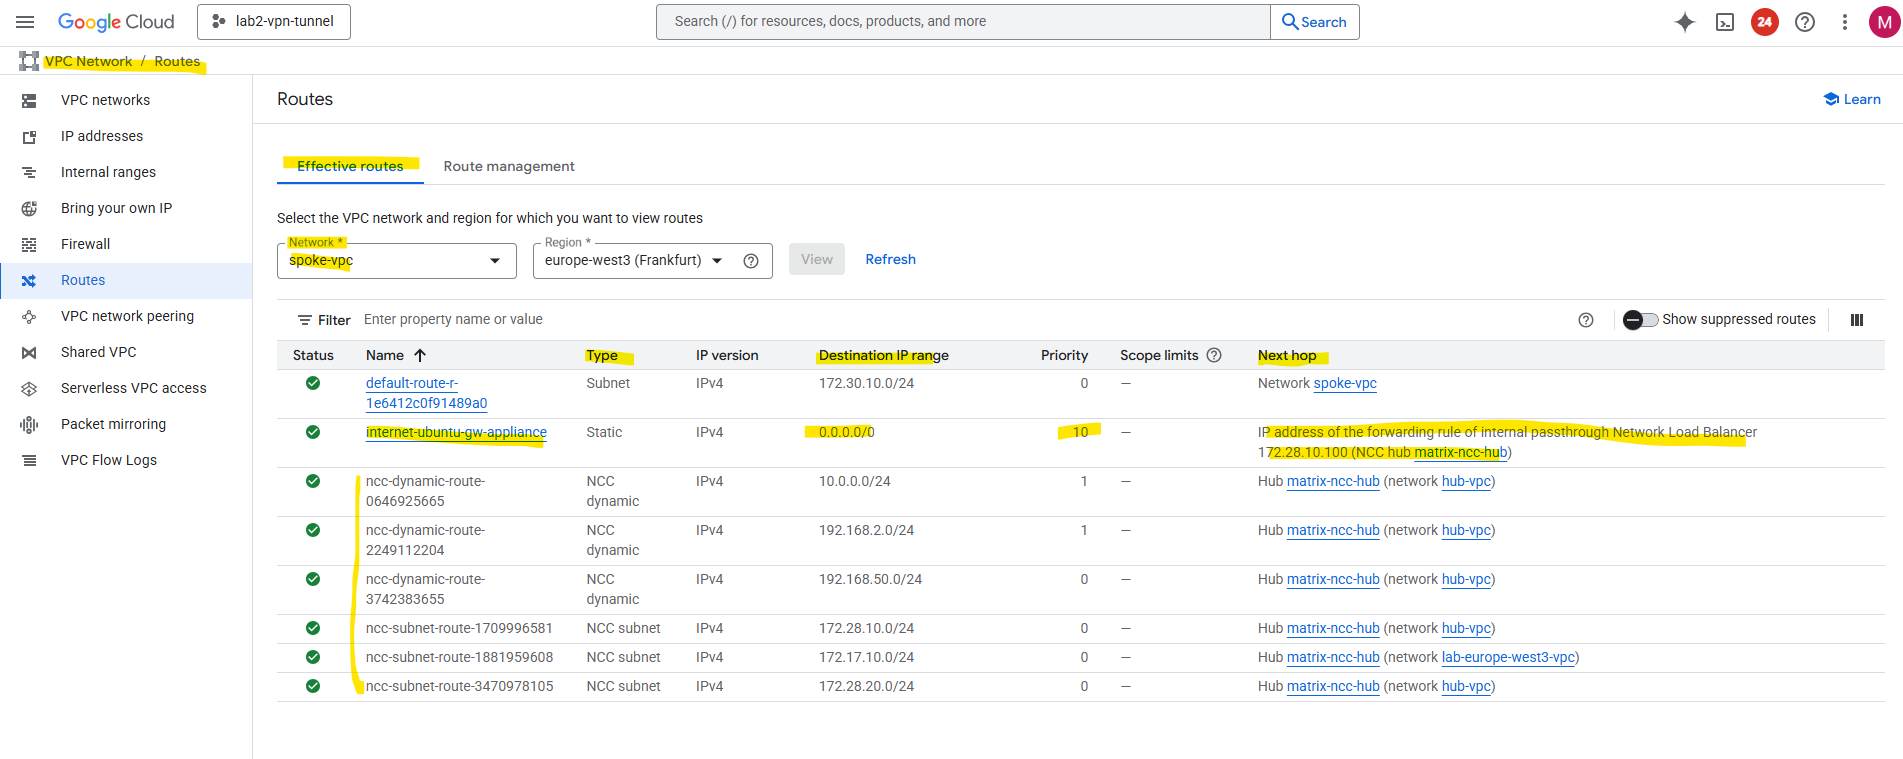Open the notifications badge showing 24

tap(1765, 22)
